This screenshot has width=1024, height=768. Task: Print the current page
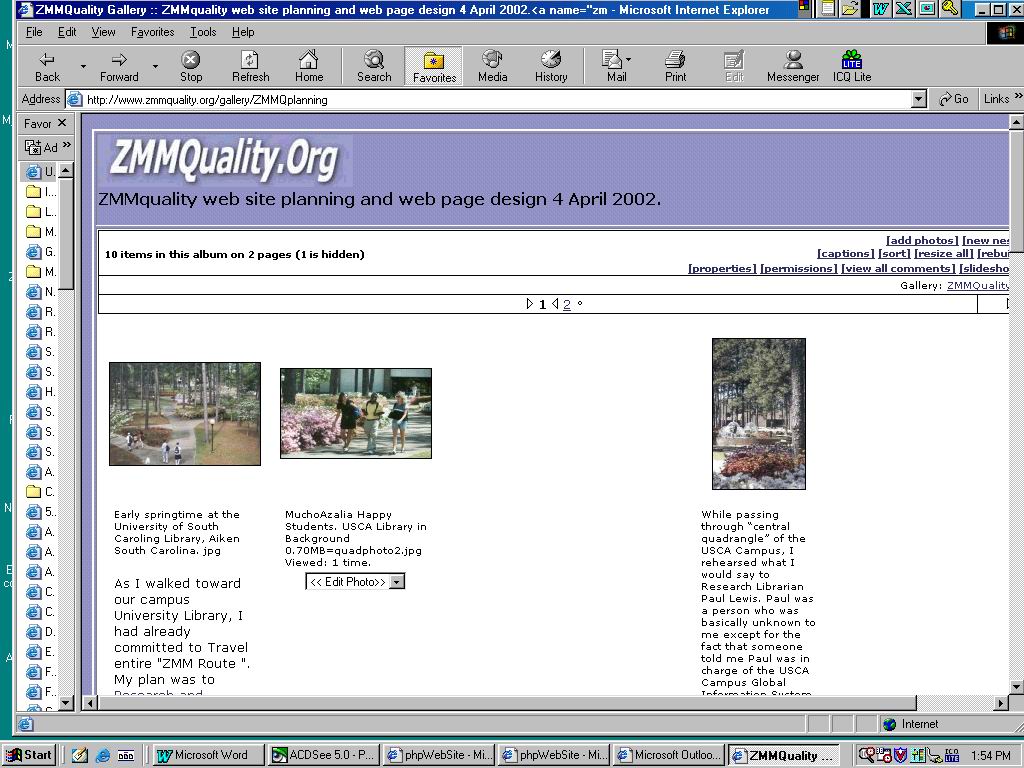[675, 67]
